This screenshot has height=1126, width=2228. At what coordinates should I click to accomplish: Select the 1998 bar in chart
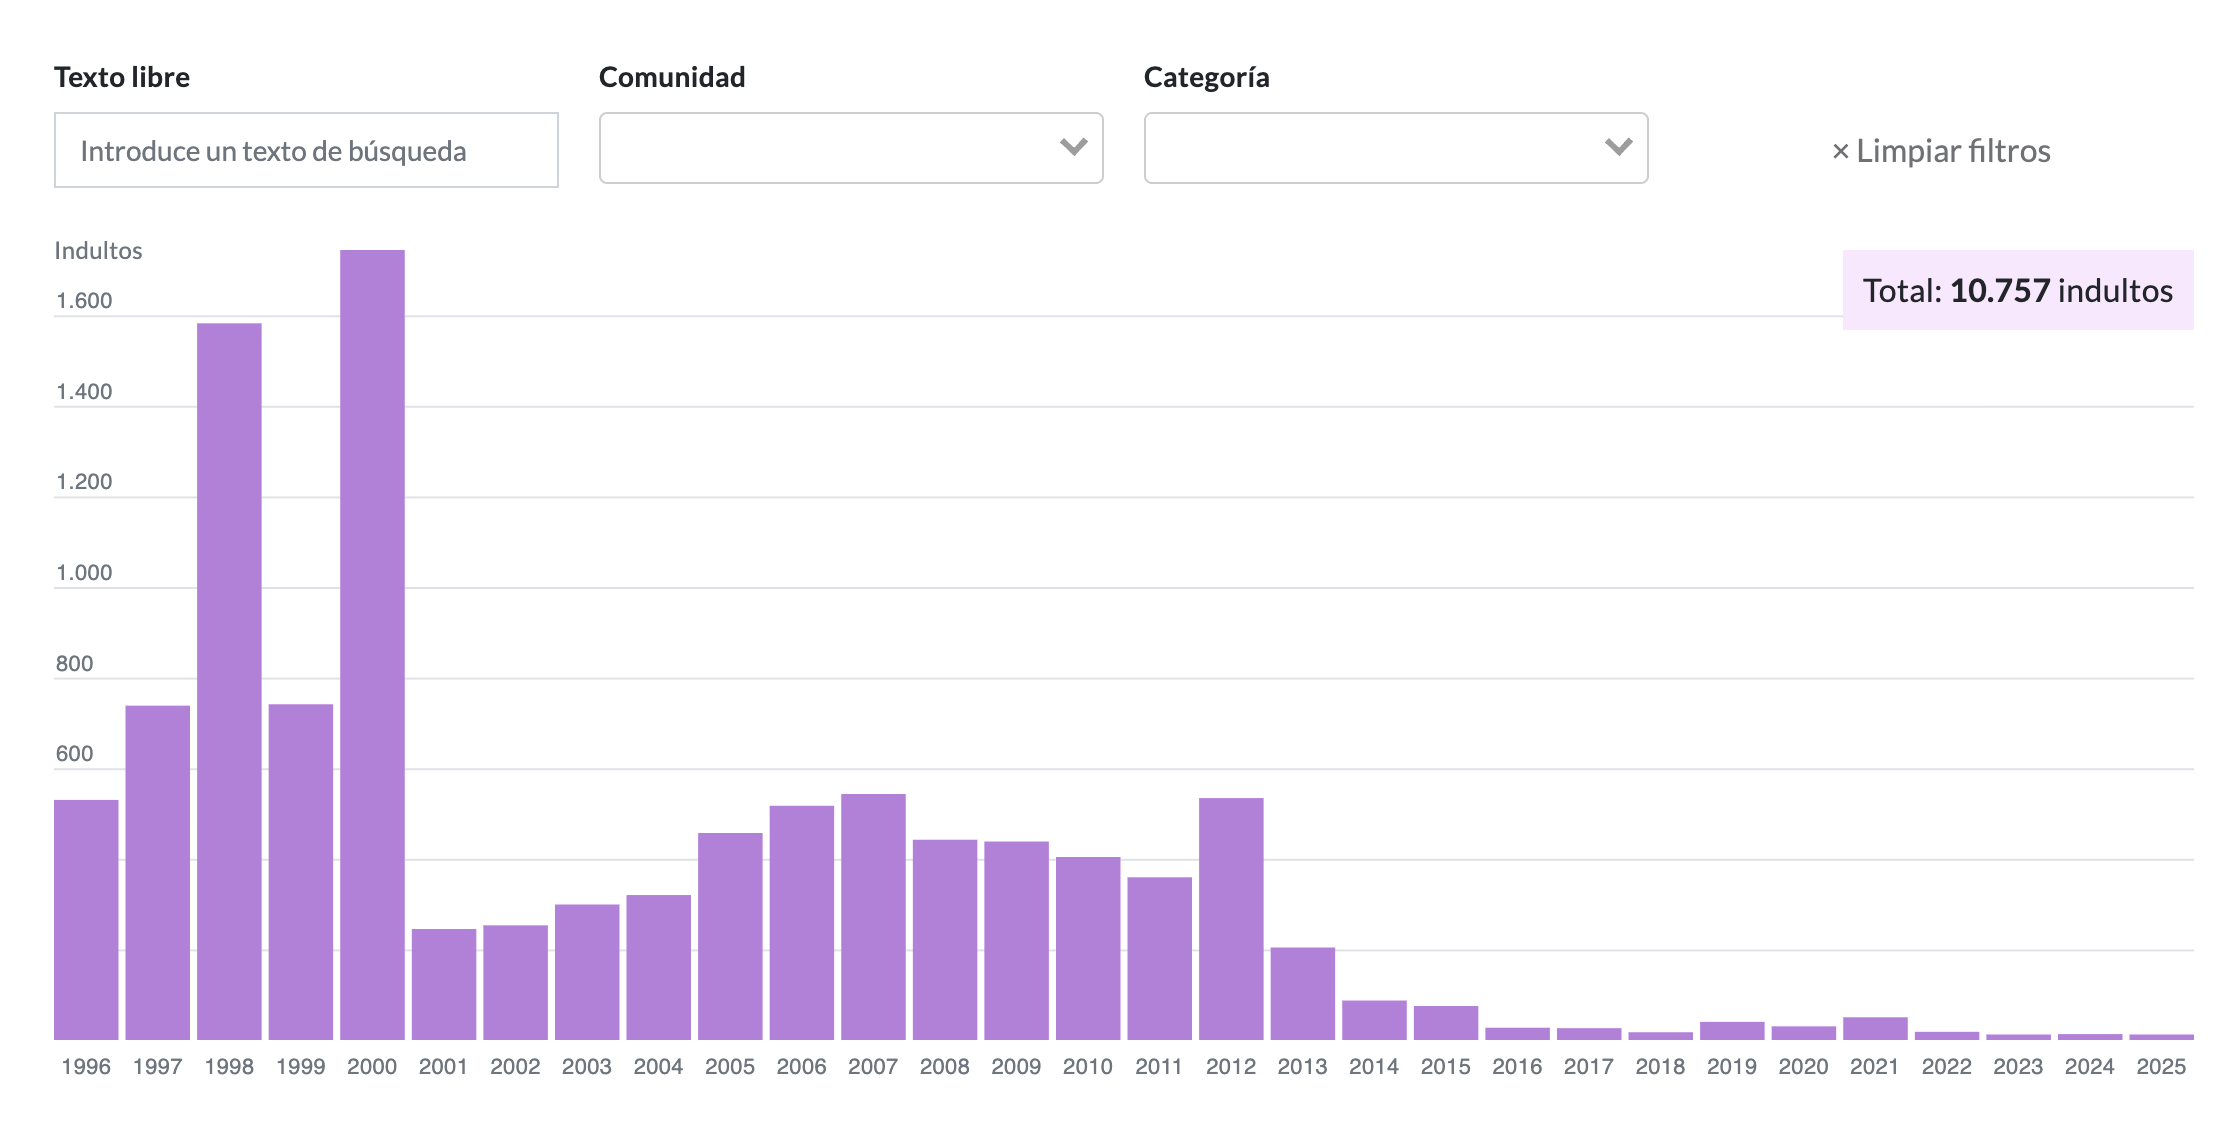coord(229,680)
